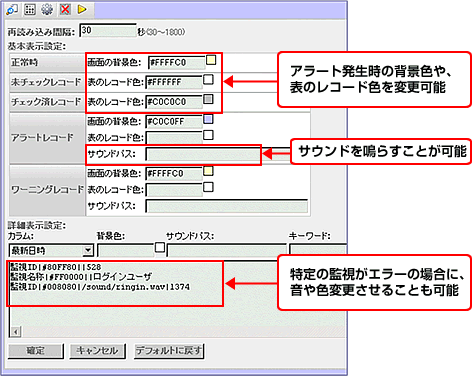The height and width of the screenshot is (376, 472).
Task: Click the red X toolbar icon
Action: pos(65,9)
